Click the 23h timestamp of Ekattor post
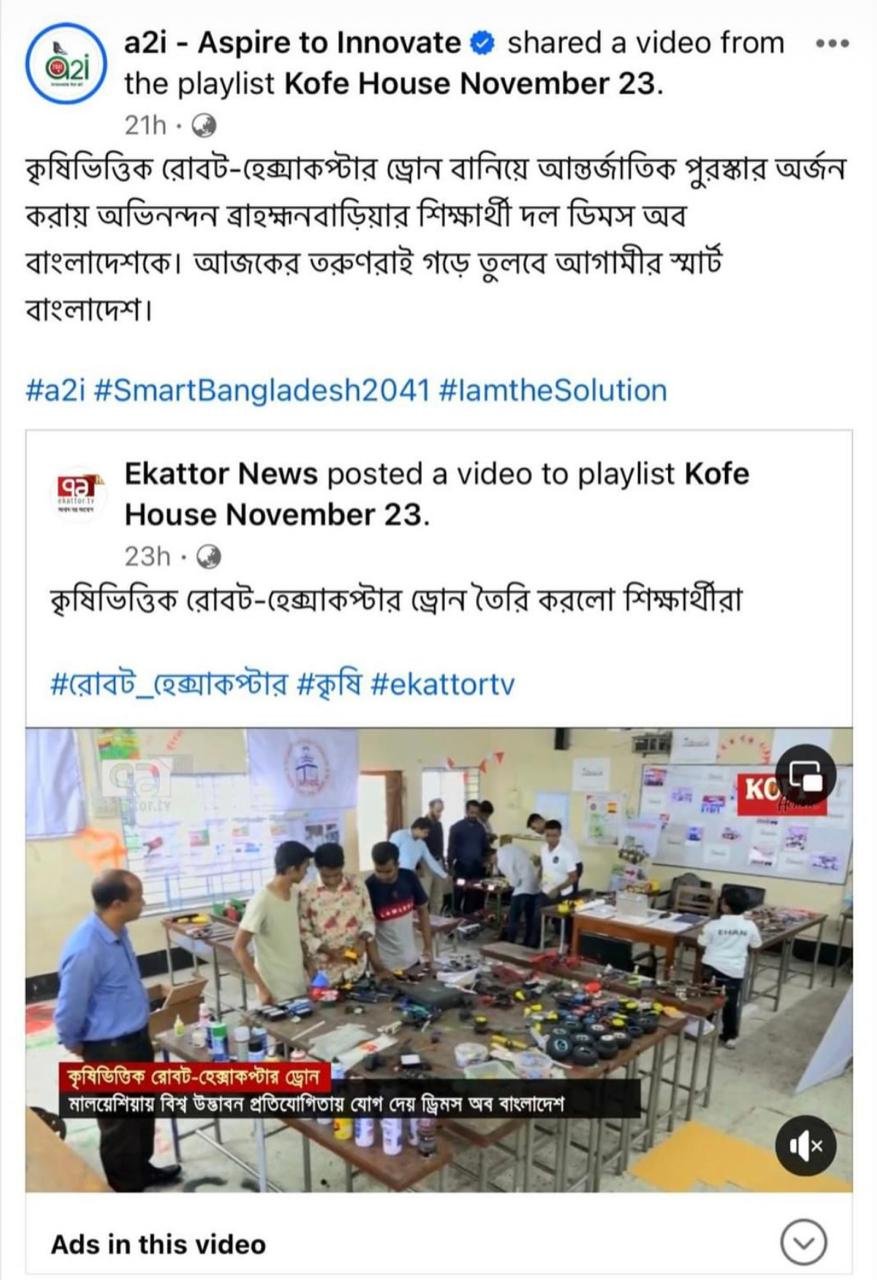Viewport: 877px width, 1280px height. point(147,555)
